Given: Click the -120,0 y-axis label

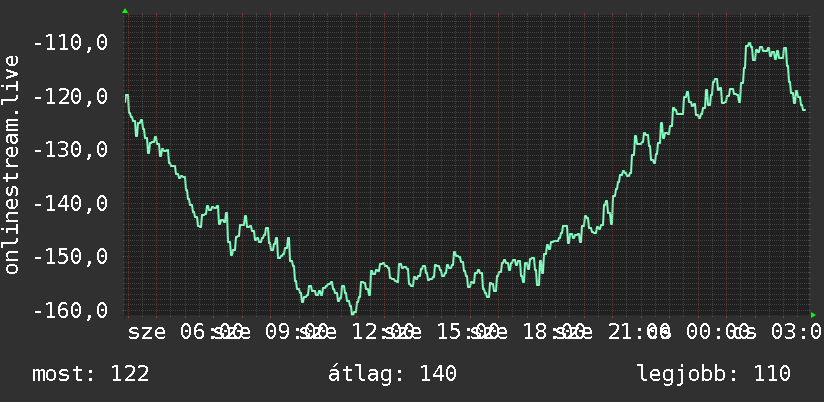Looking at the screenshot, I should click(x=70, y=97).
